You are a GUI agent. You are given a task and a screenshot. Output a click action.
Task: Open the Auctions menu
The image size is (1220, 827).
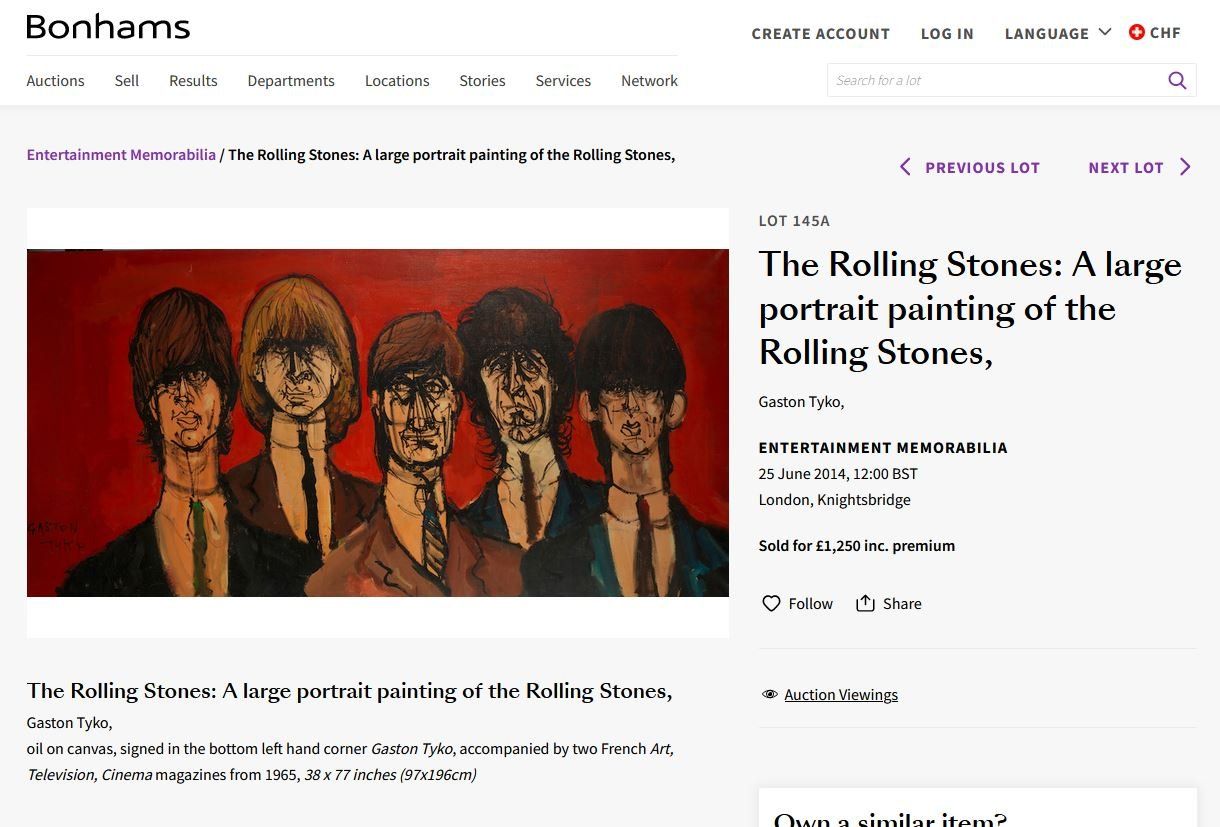click(x=55, y=81)
